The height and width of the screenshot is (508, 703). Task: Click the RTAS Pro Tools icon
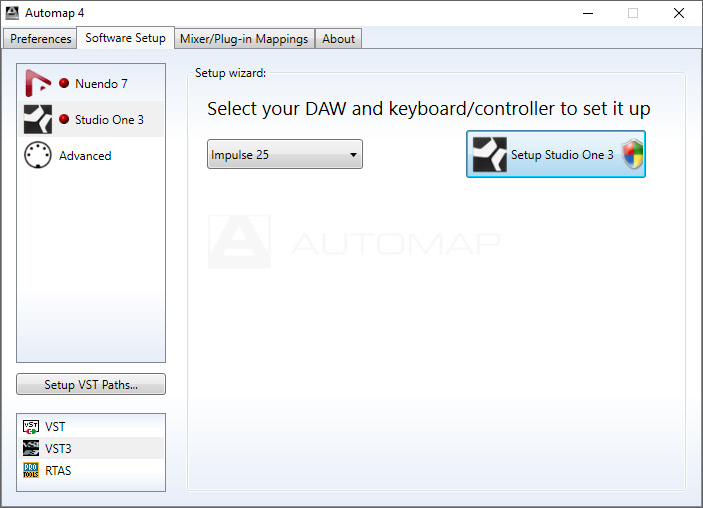(x=30, y=471)
